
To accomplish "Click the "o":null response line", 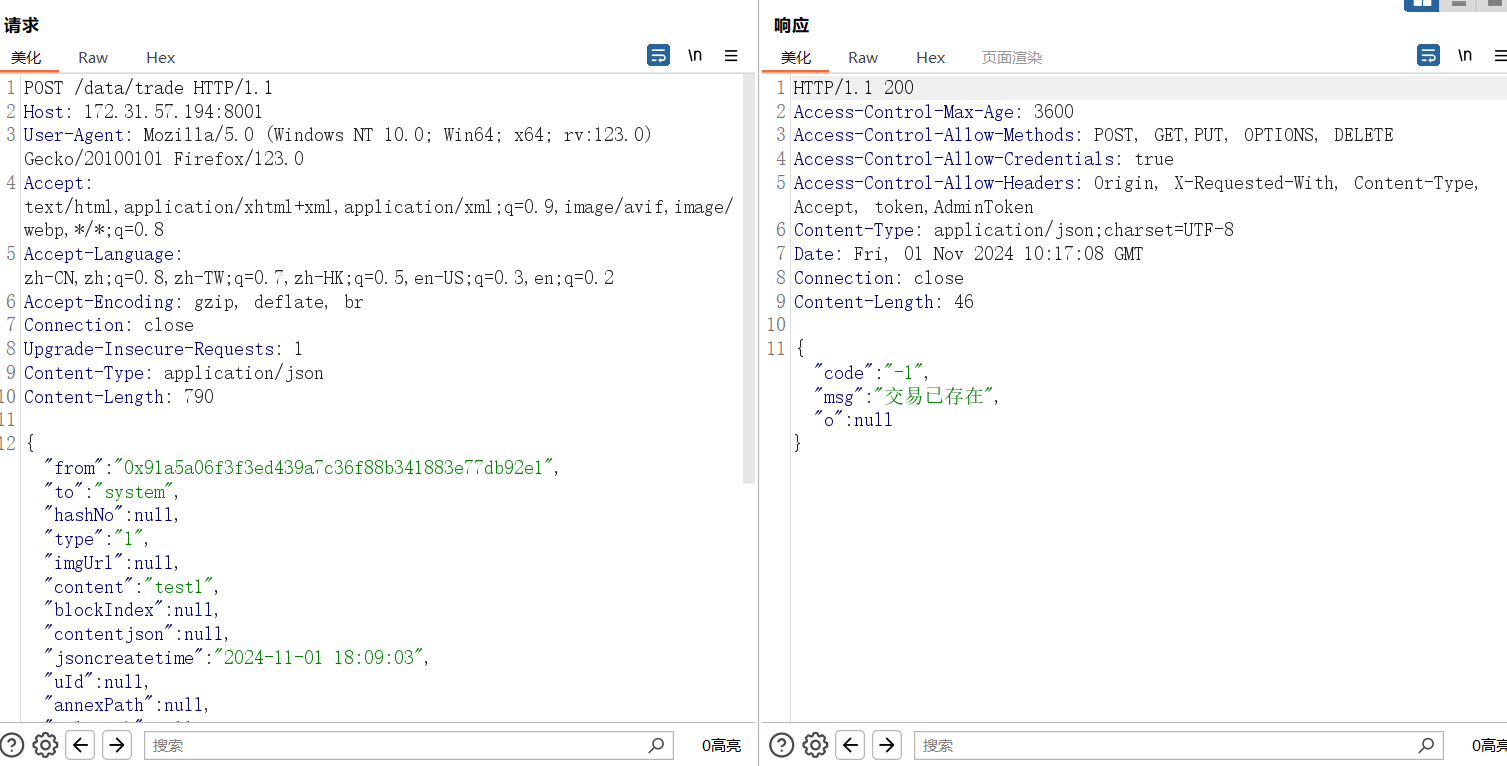I will pos(853,420).
